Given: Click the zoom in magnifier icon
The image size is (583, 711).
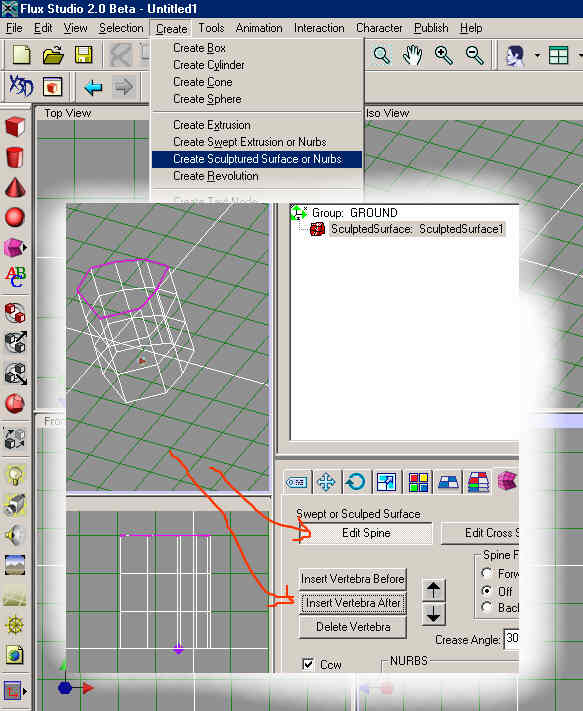Looking at the screenshot, I should point(443,55).
